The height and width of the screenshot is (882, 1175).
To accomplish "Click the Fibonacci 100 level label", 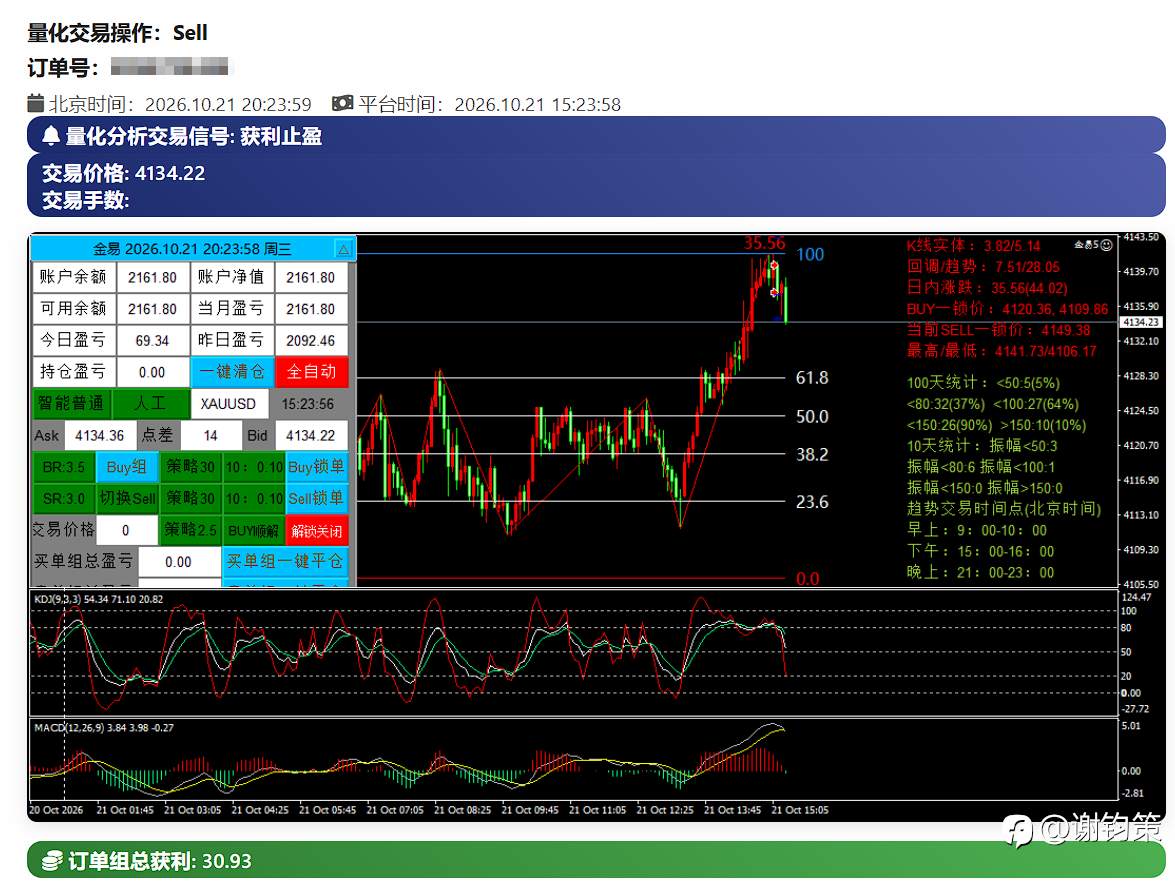I will click(810, 254).
